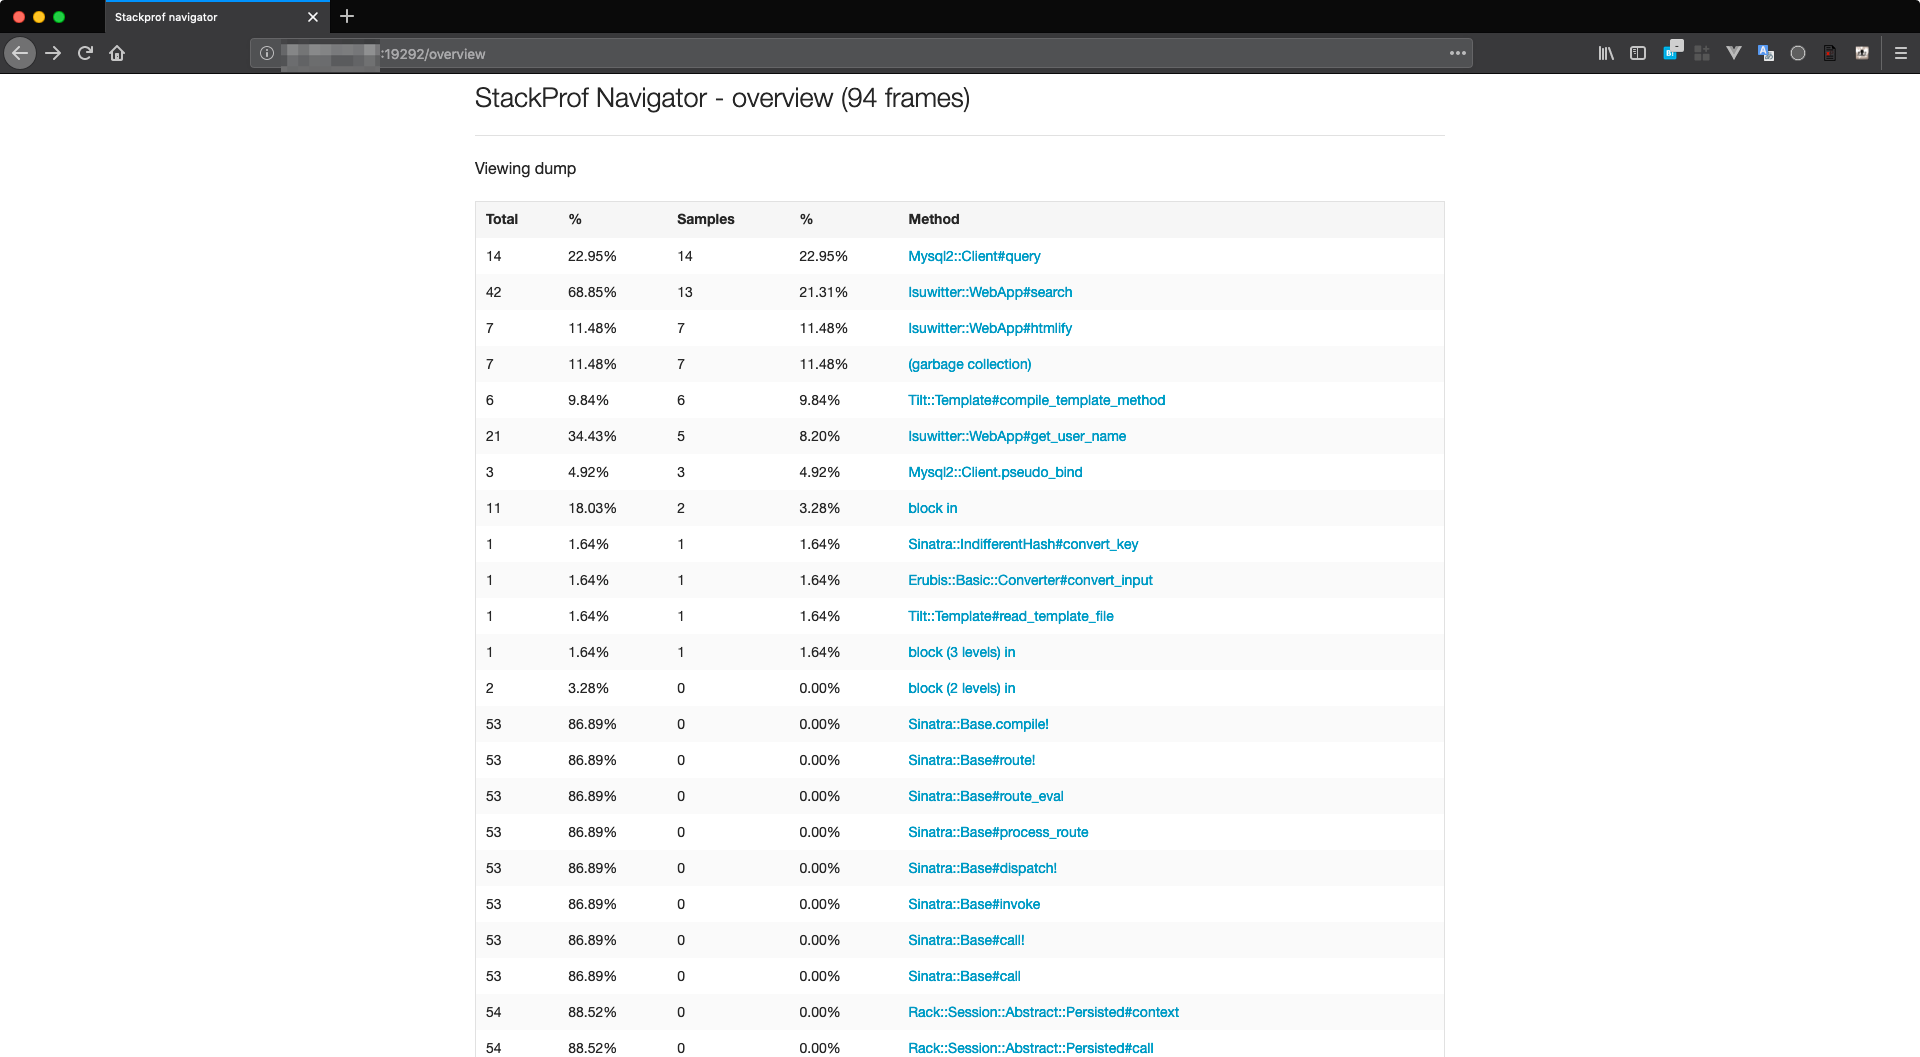The height and width of the screenshot is (1057, 1920).
Task: View Sinatra::Base#process_route method
Action: click(x=998, y=832)
